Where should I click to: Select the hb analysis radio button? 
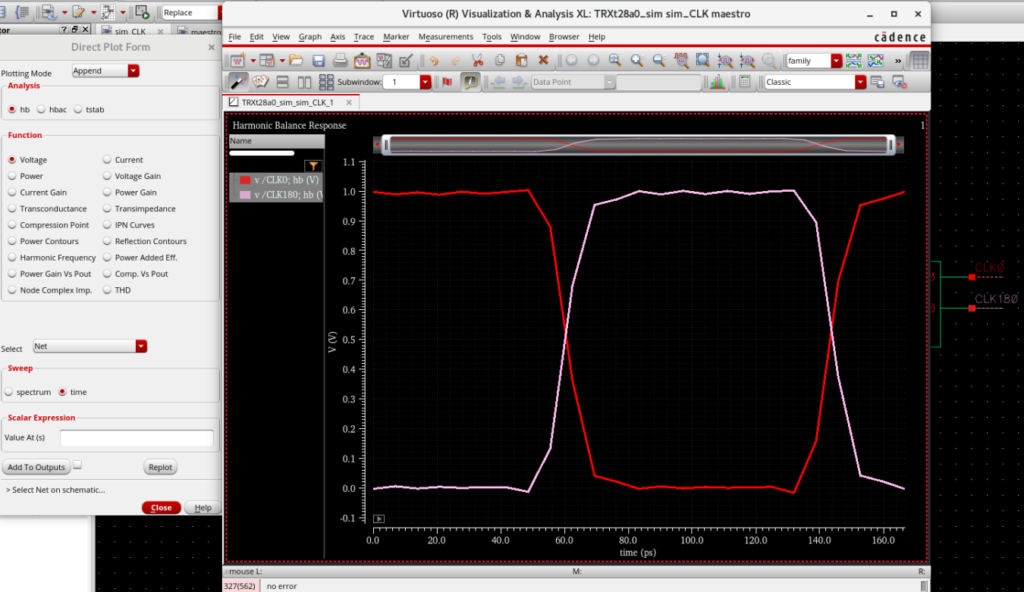point(12,109)
